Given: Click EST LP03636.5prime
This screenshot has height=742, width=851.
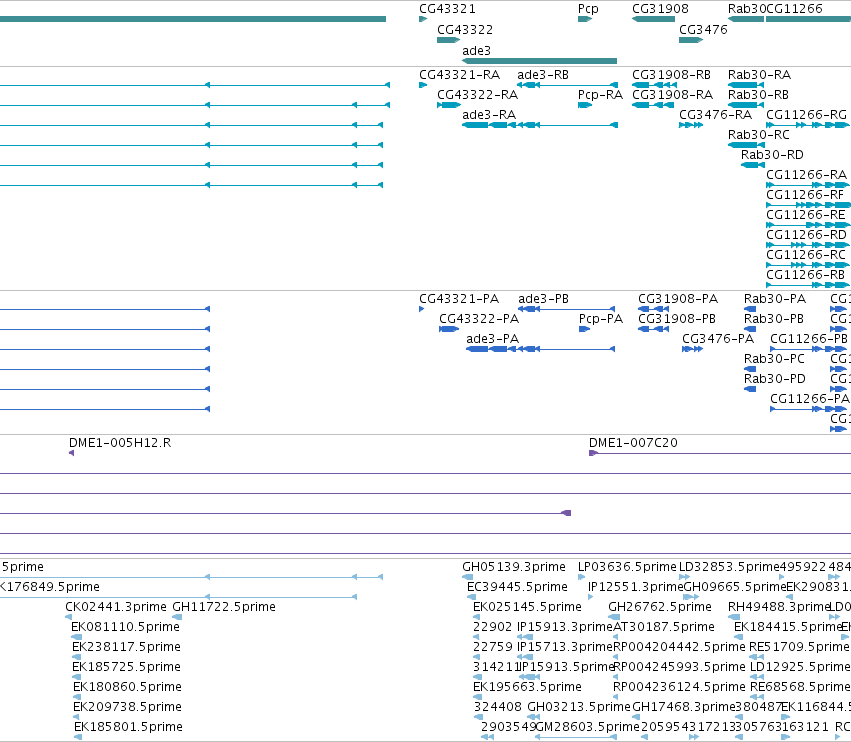Looking at the screenshot, I should [x=627, y=567].
